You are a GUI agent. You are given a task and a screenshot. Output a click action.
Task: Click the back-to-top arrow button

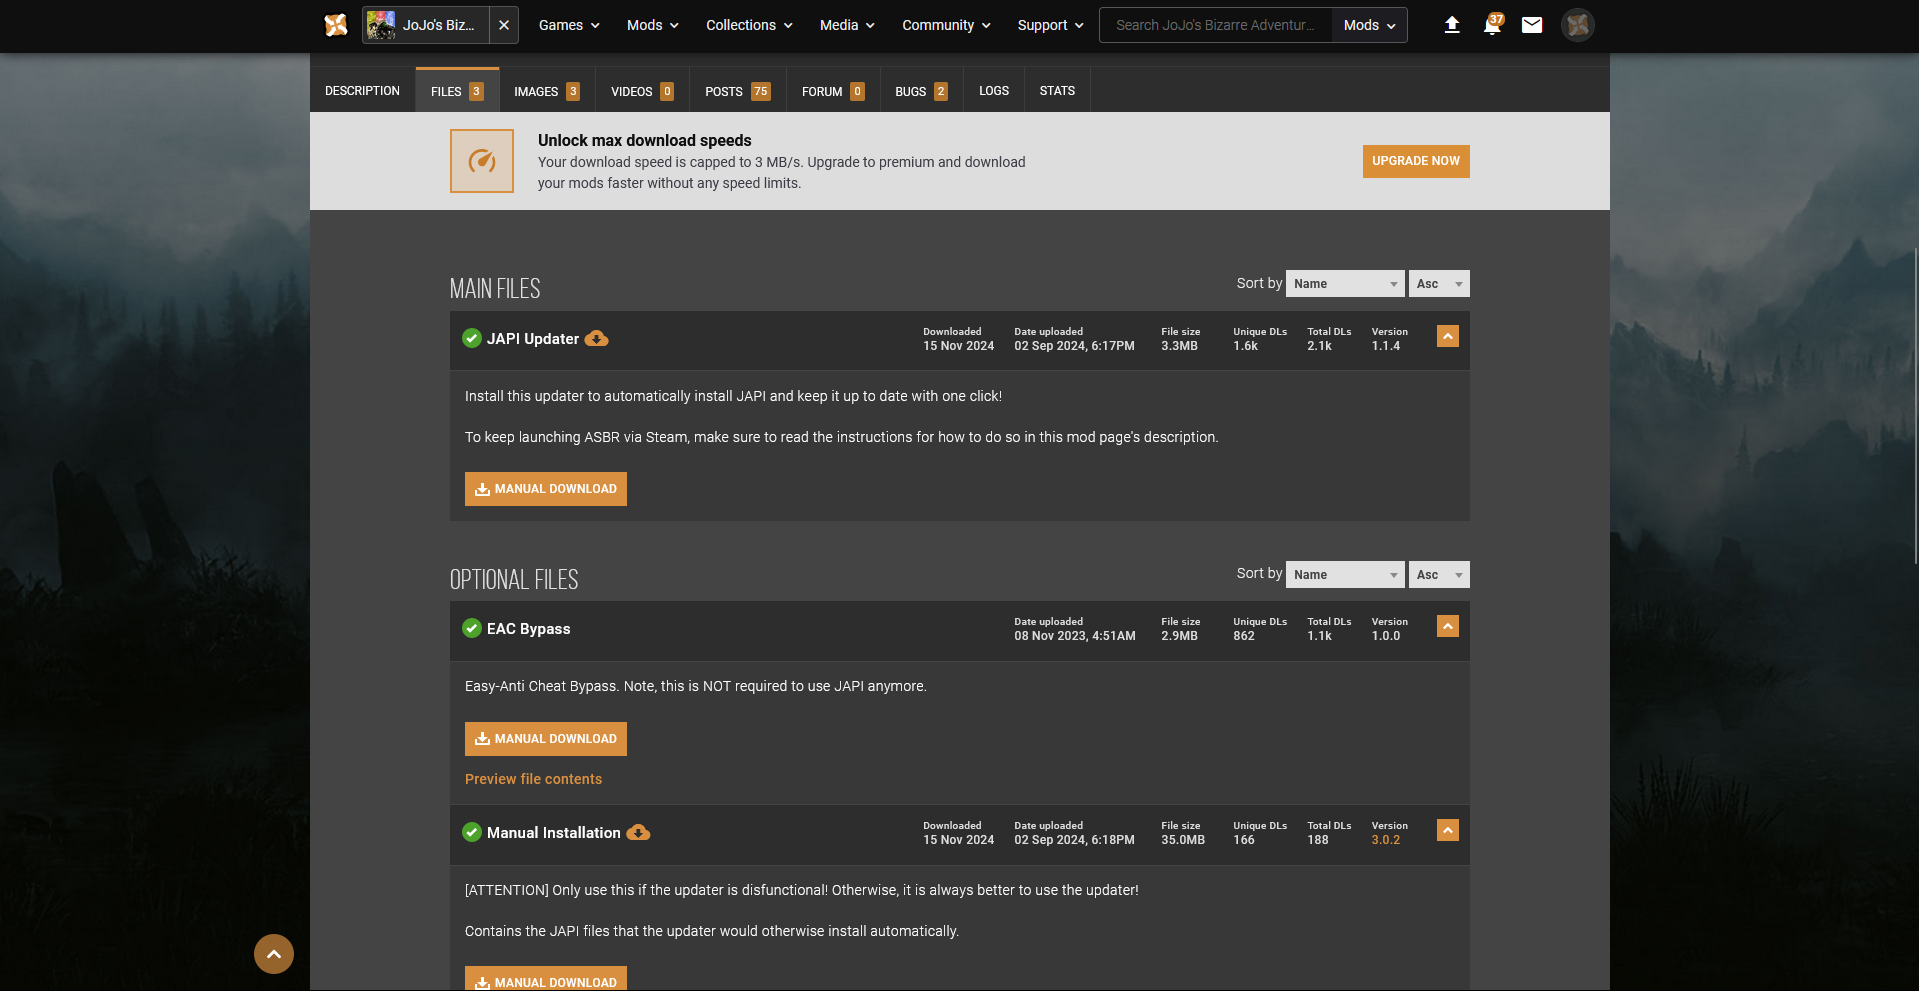tap(274, 954)
